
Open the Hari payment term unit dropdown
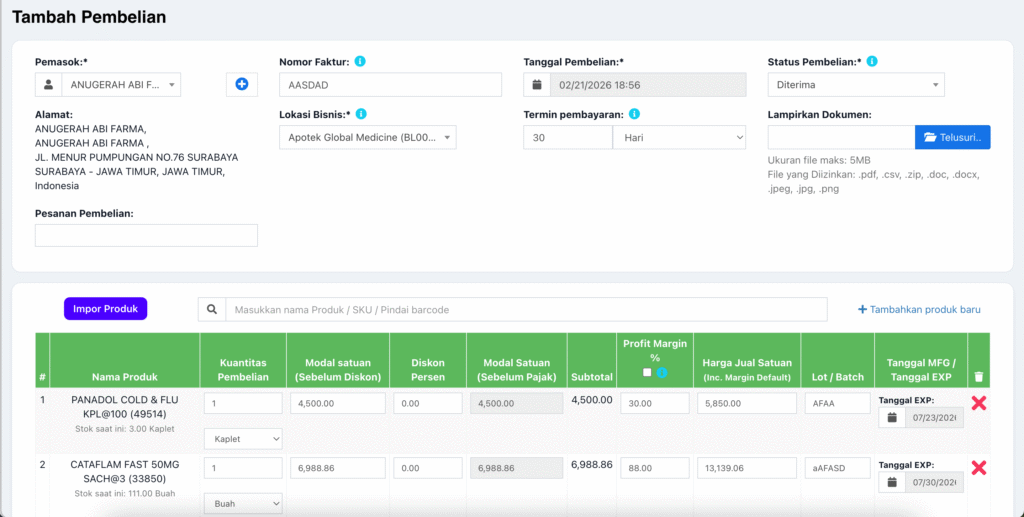(679, 137)
